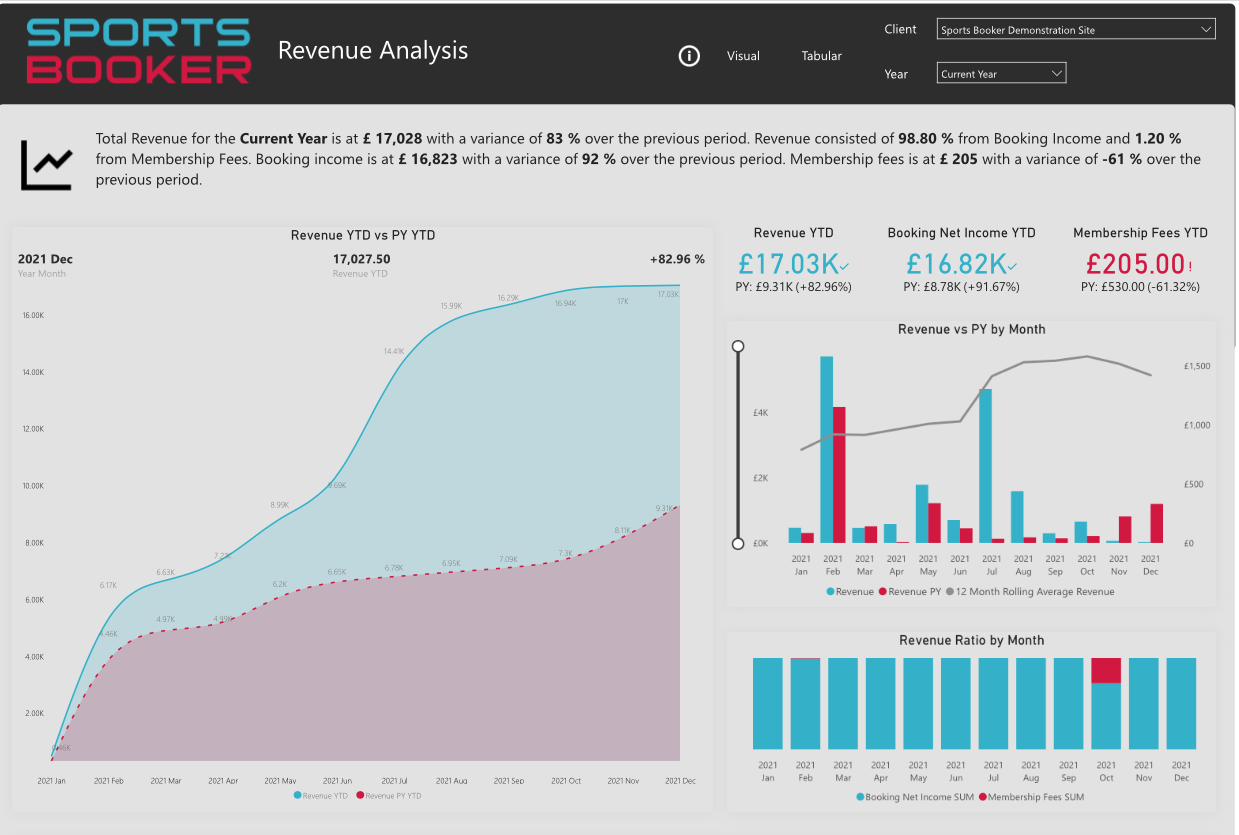Click the red Membership Fees segment for October
Image resolution: width=1239 pixels, height=835 pixels.
point(1106,670)
